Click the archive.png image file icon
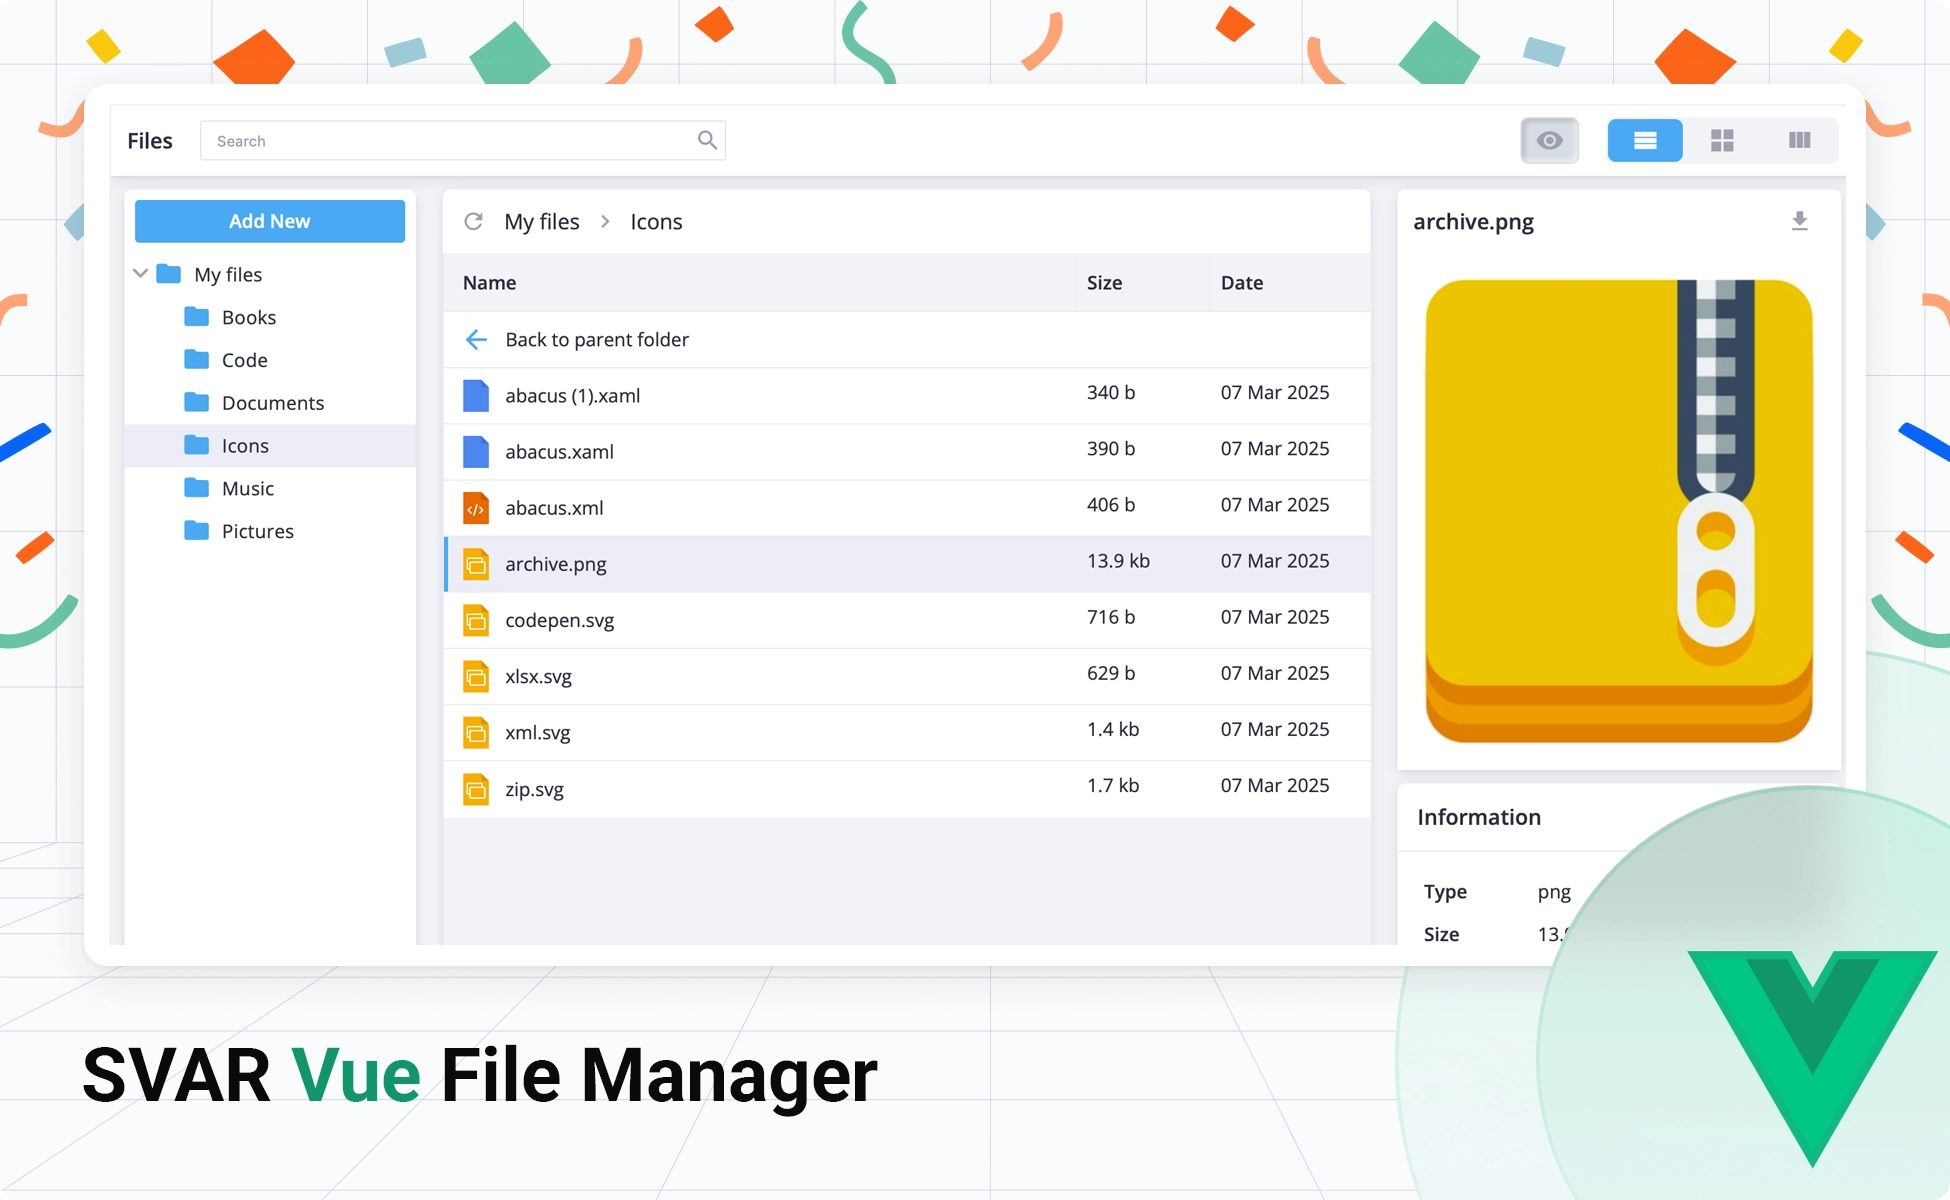 [x=476, y=564]
